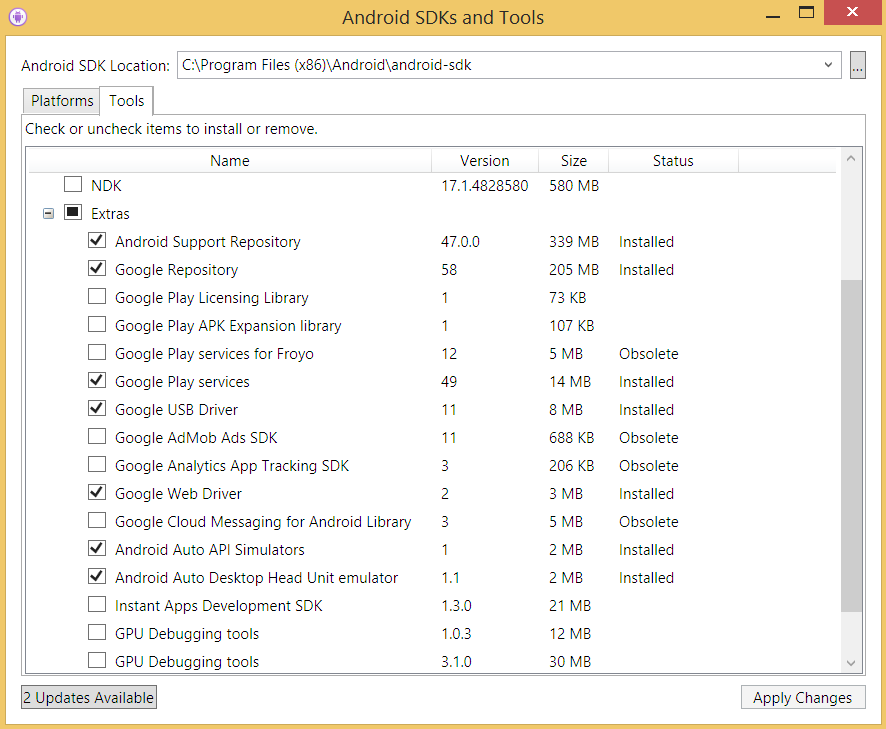Open the Android SDK Location dropdown
Image resolution: width=886 pixels, height=729 pixels.
click(828, 65)
